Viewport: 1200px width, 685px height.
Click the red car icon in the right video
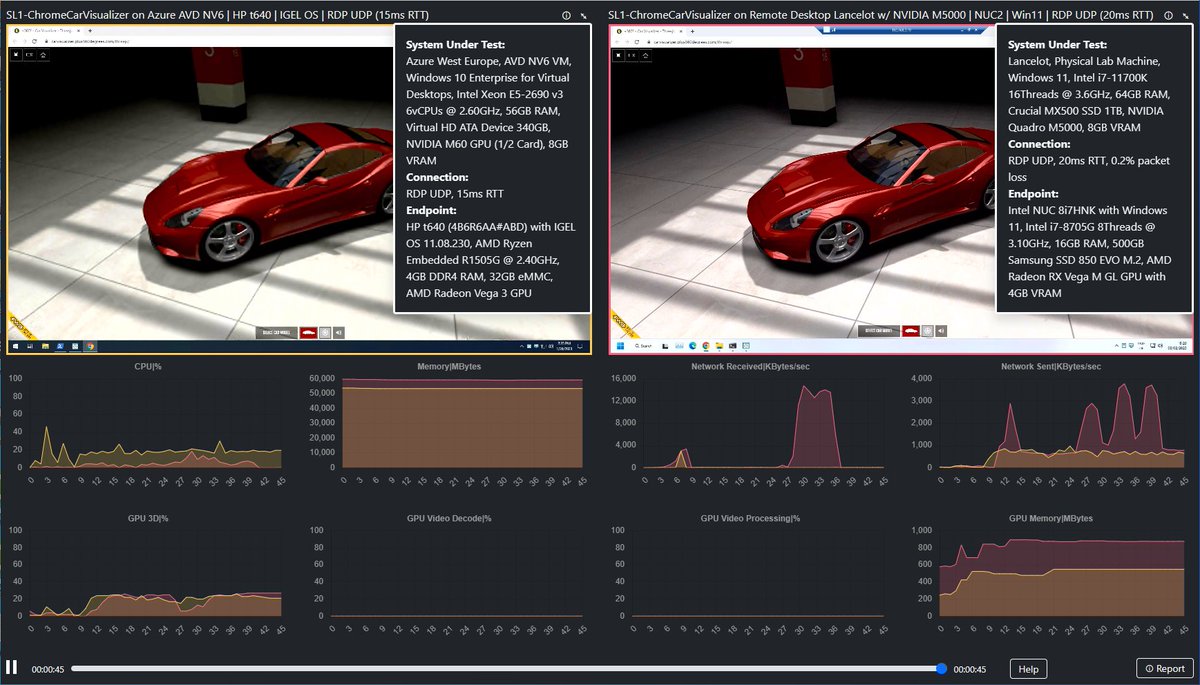click(x=911, y=331)
